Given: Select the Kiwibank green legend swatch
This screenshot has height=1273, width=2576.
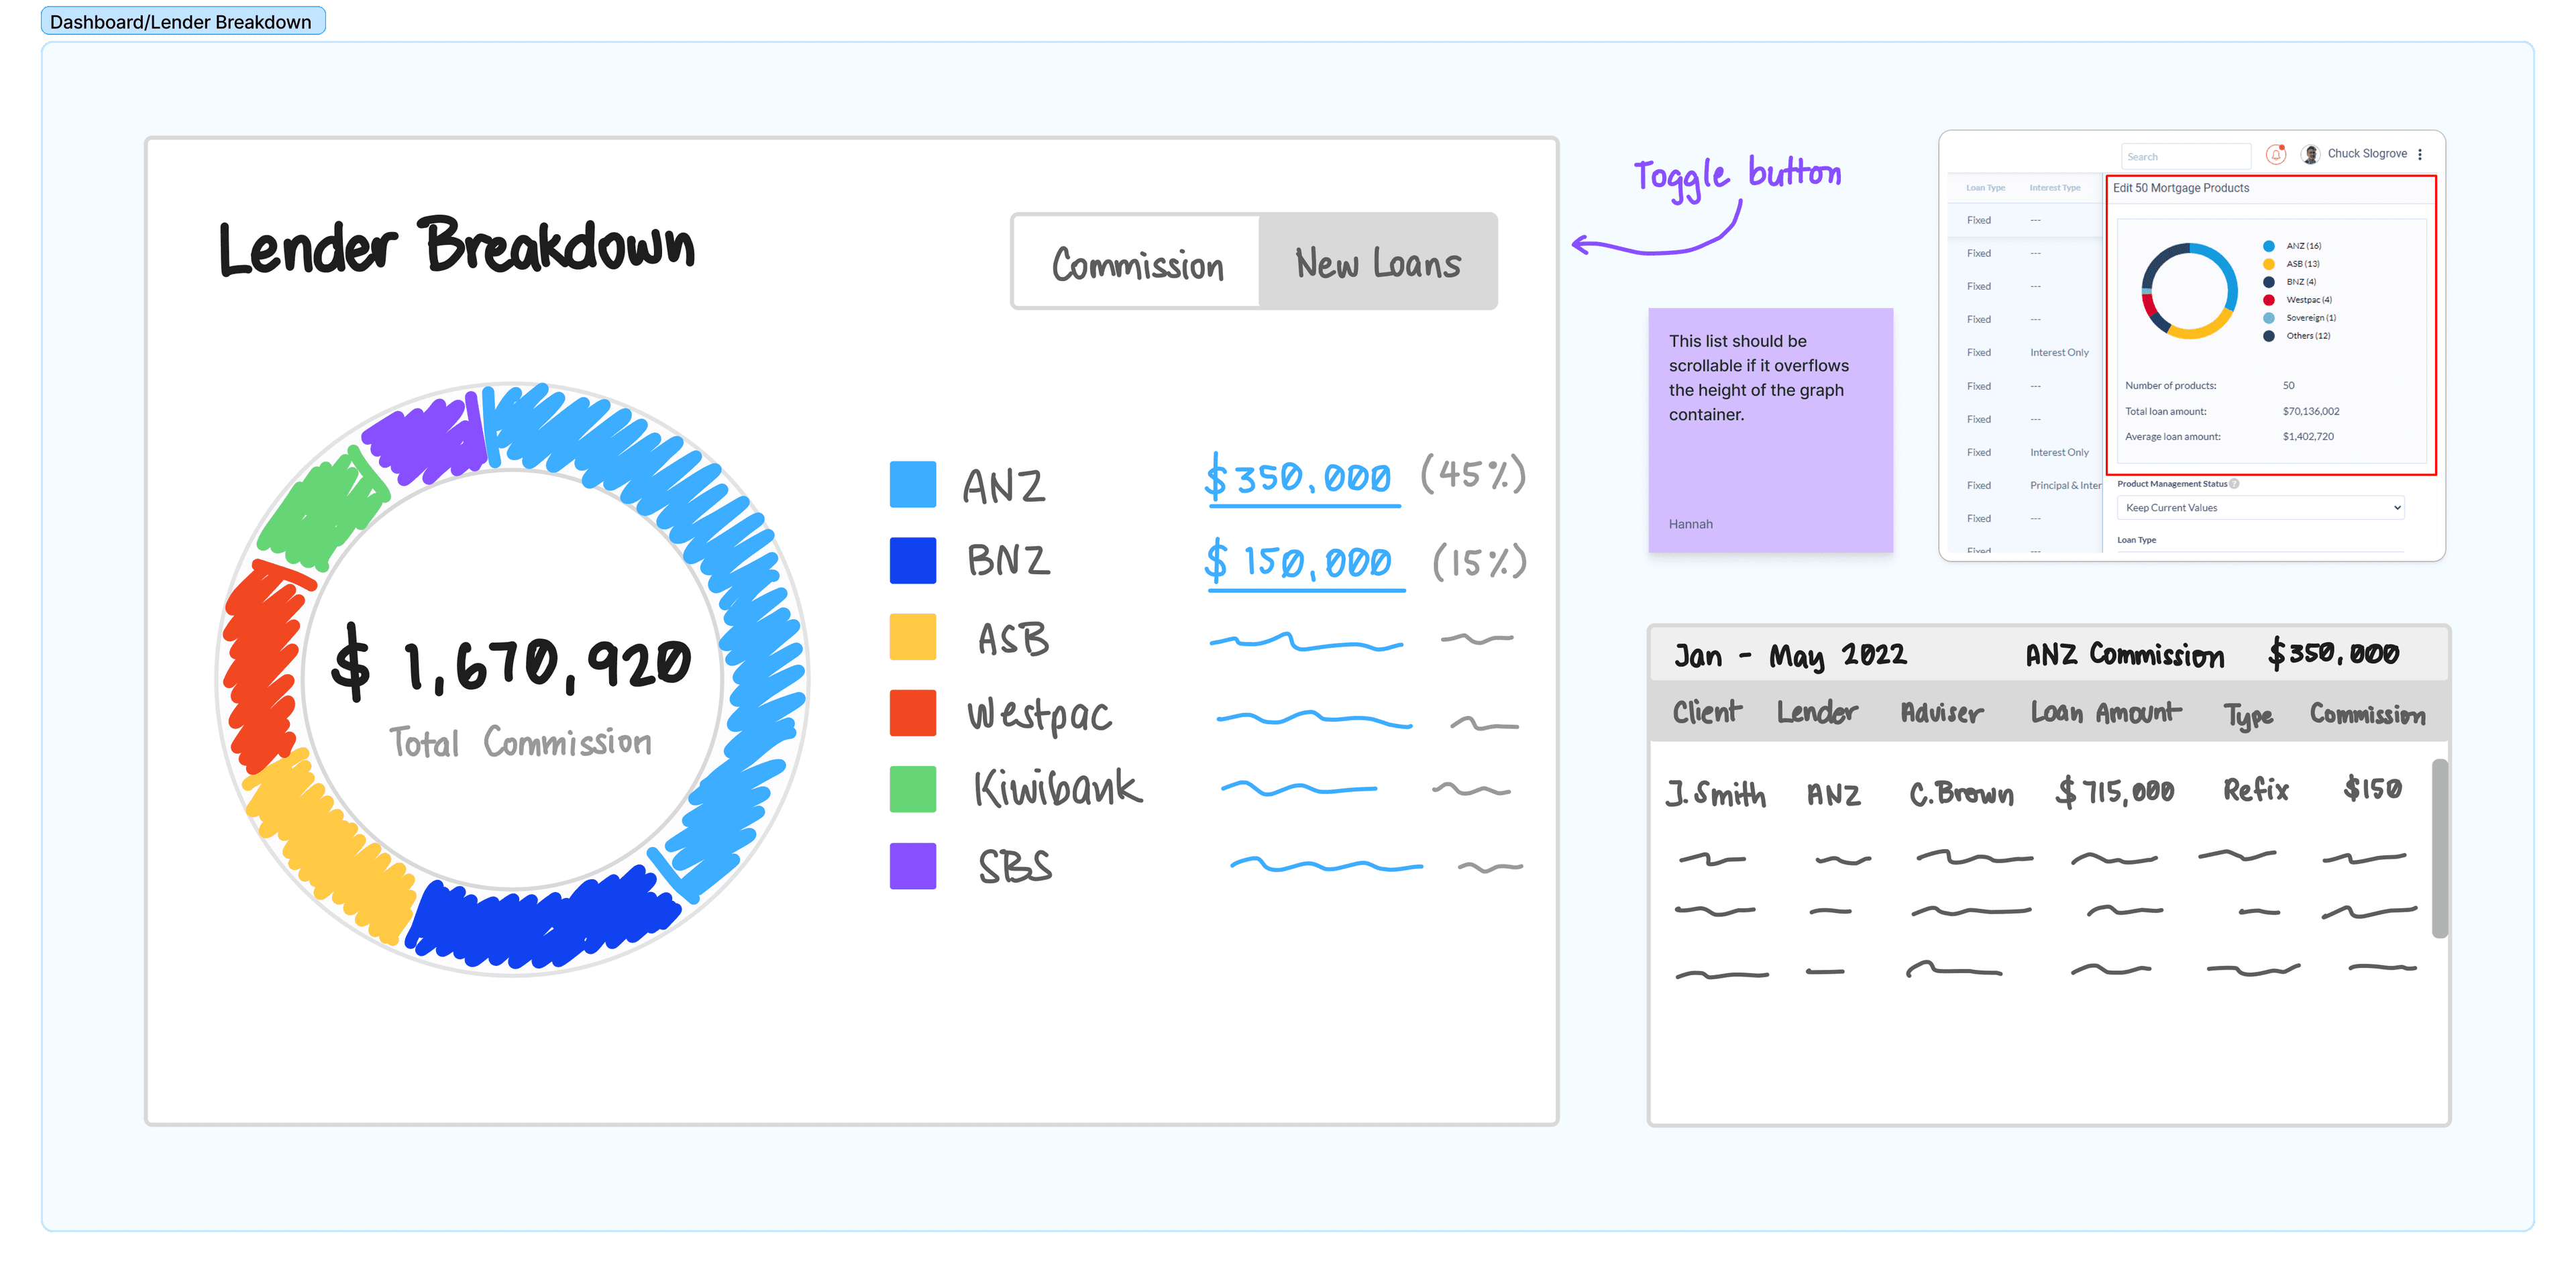Looking at the screenshot, I should coord(913,789).
